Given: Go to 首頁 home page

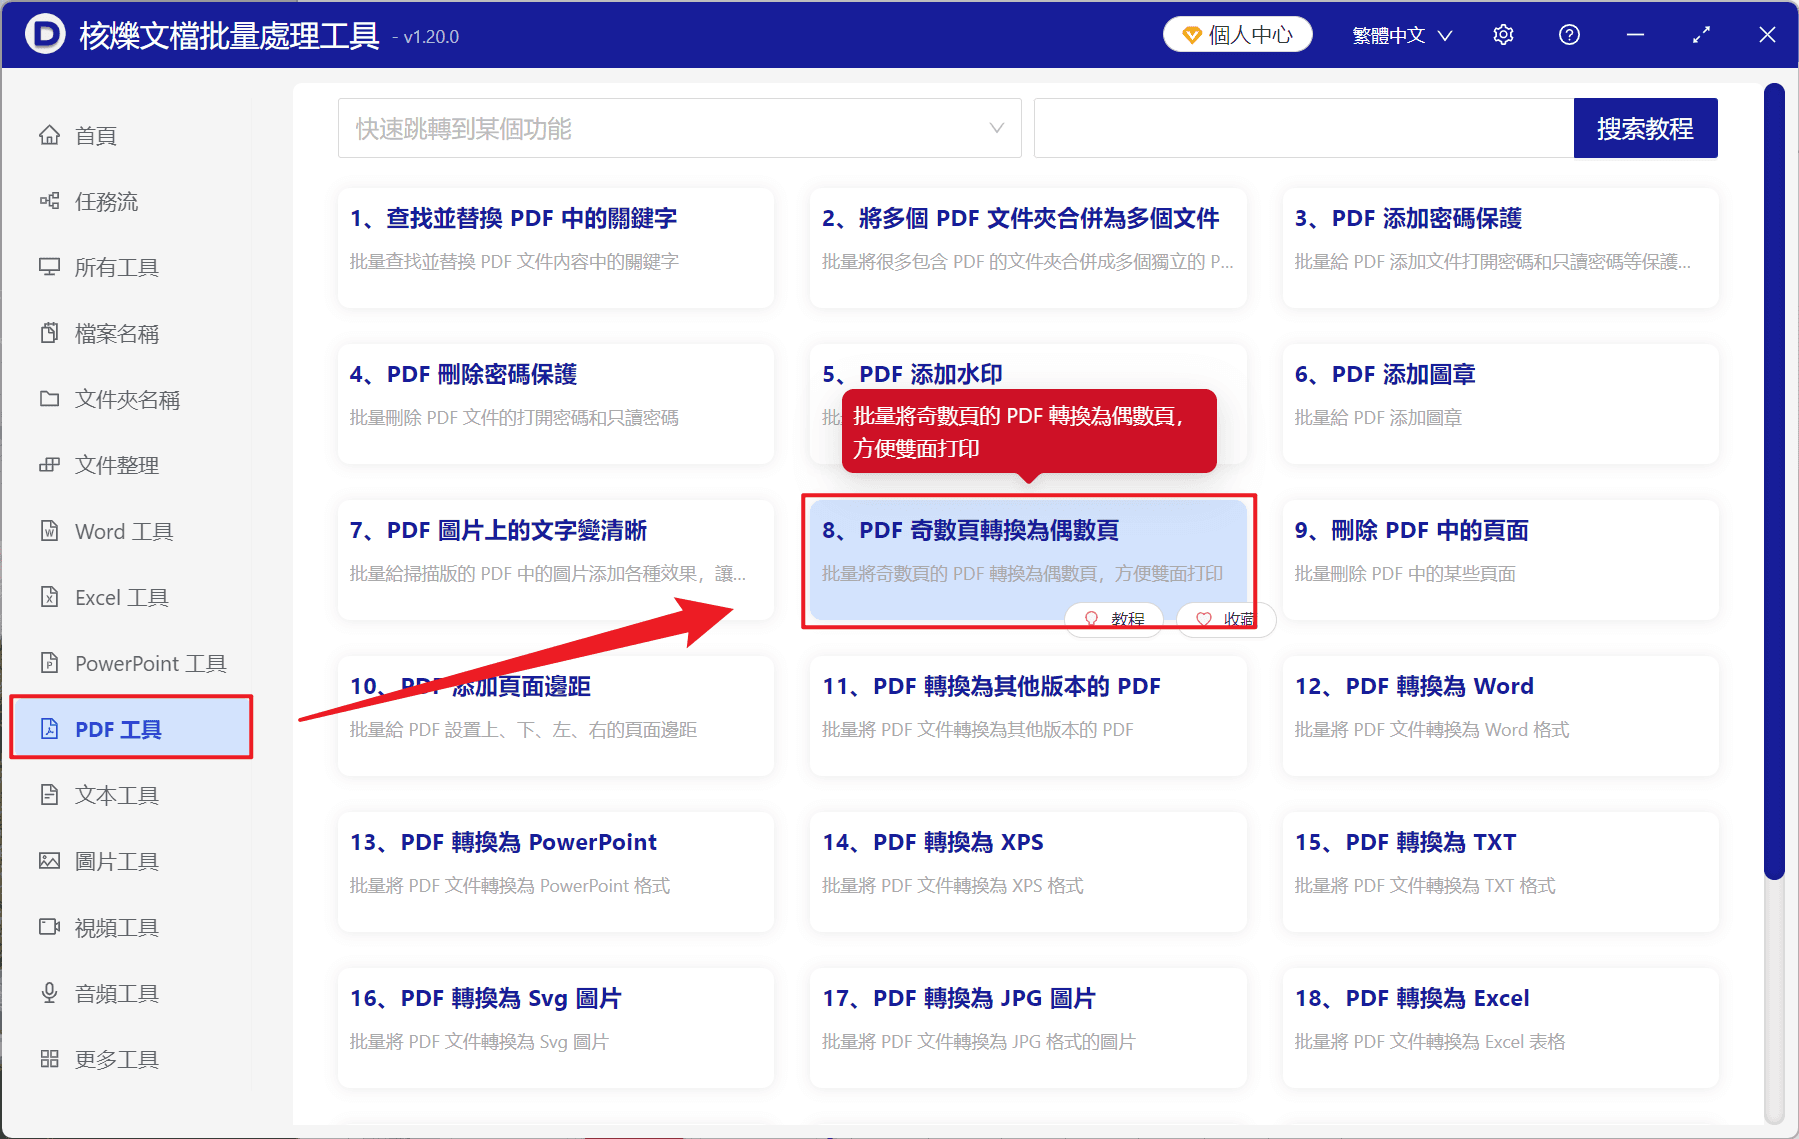Looking at the screenshot, I should pyautogui.click(x=93, y=135).
